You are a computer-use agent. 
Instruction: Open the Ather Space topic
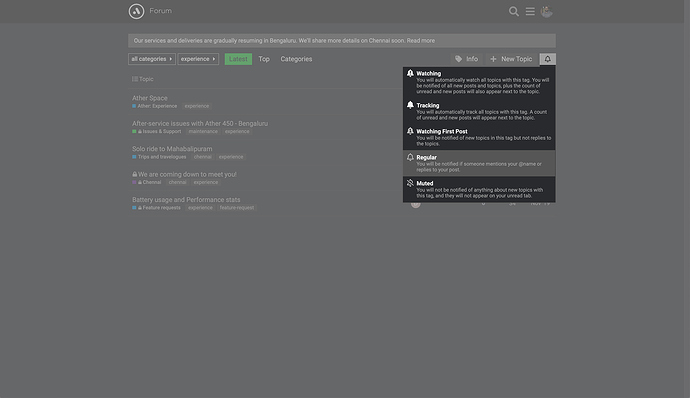[x=150, y=98]
